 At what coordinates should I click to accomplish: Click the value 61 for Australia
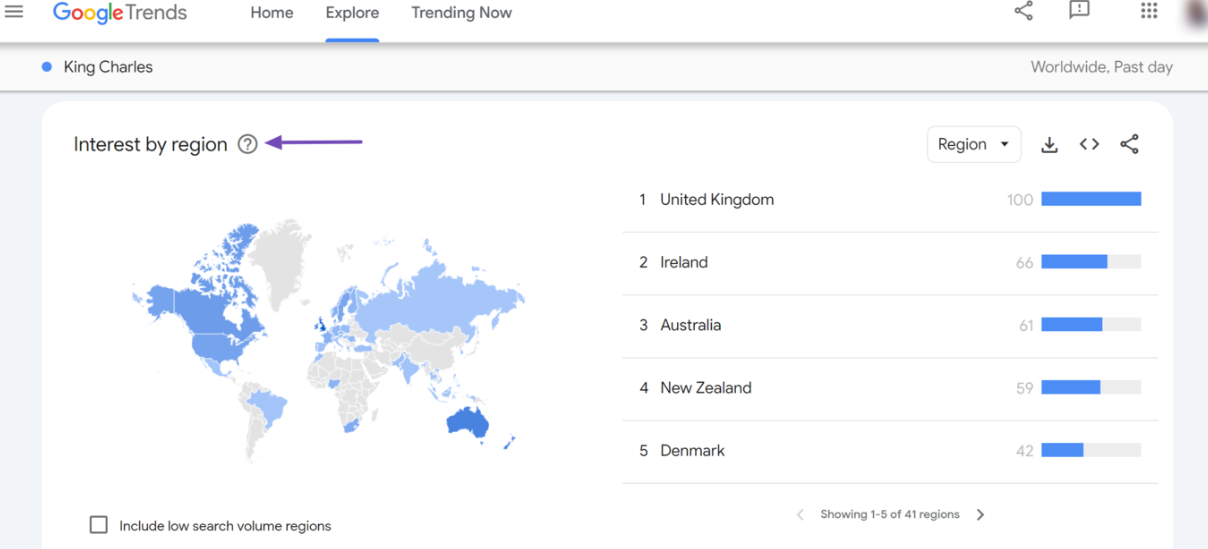pyautogui.click(x=1026, y=326)
